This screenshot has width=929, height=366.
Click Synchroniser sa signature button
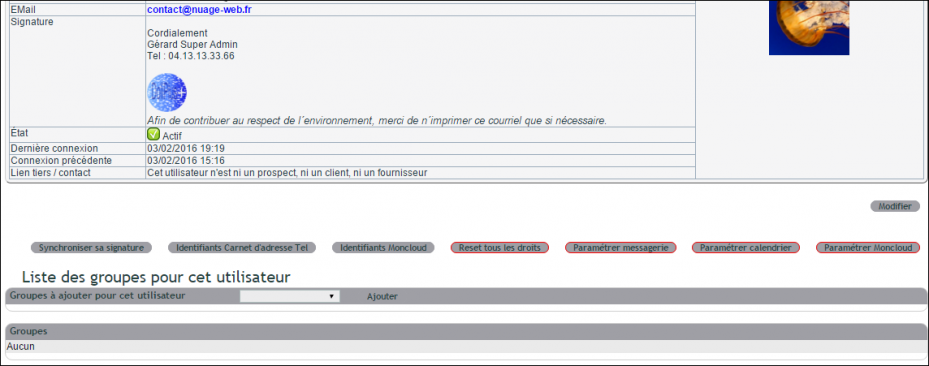coord(91,248)
